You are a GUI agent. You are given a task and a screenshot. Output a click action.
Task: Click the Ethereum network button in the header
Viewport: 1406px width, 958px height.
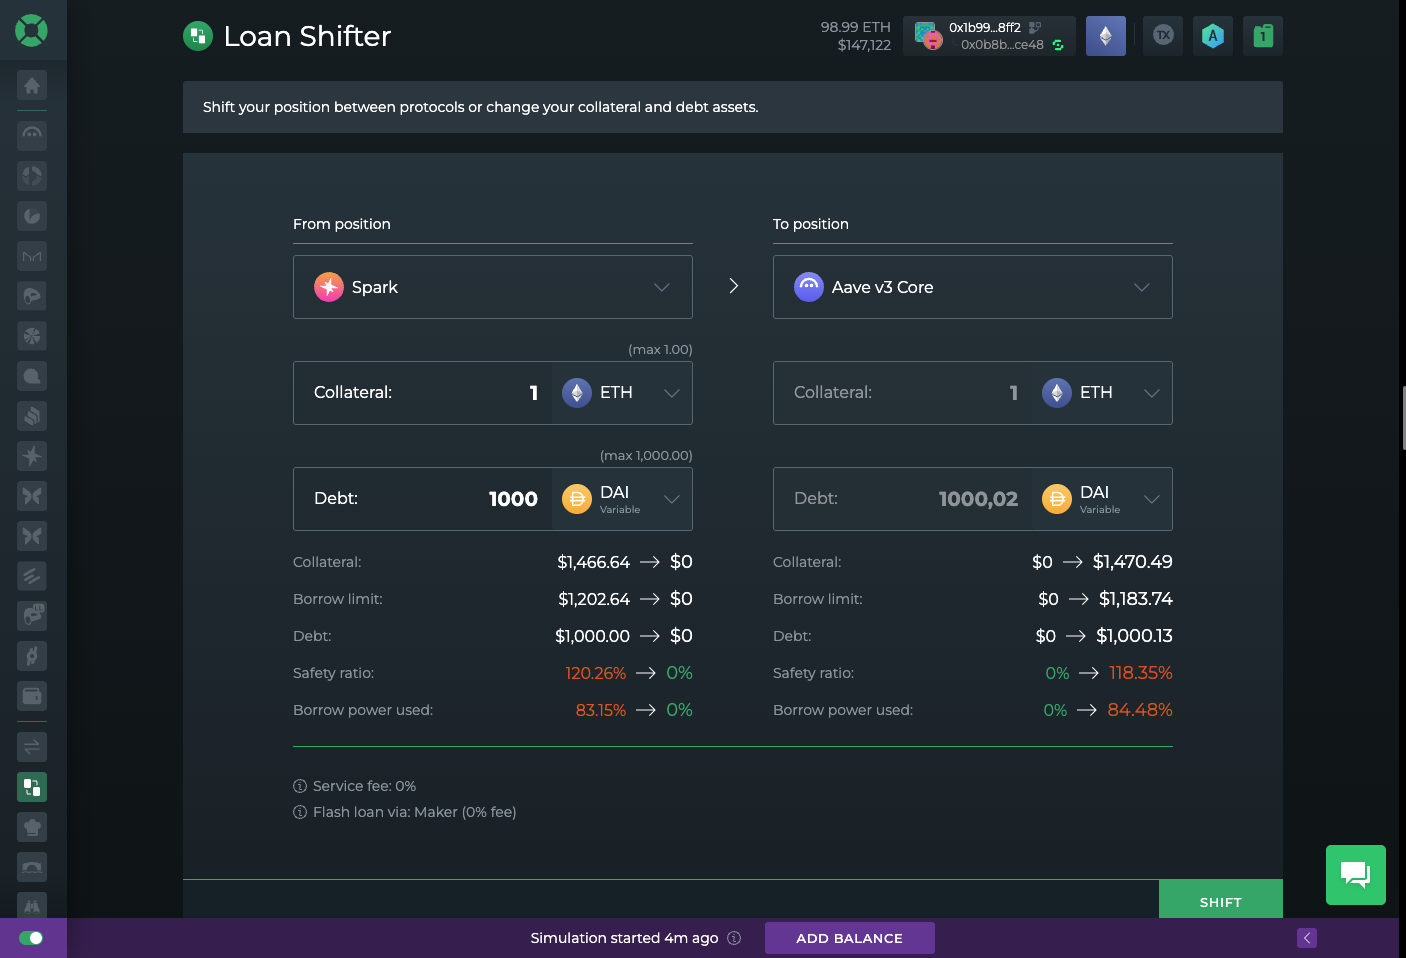[1106, 36]
